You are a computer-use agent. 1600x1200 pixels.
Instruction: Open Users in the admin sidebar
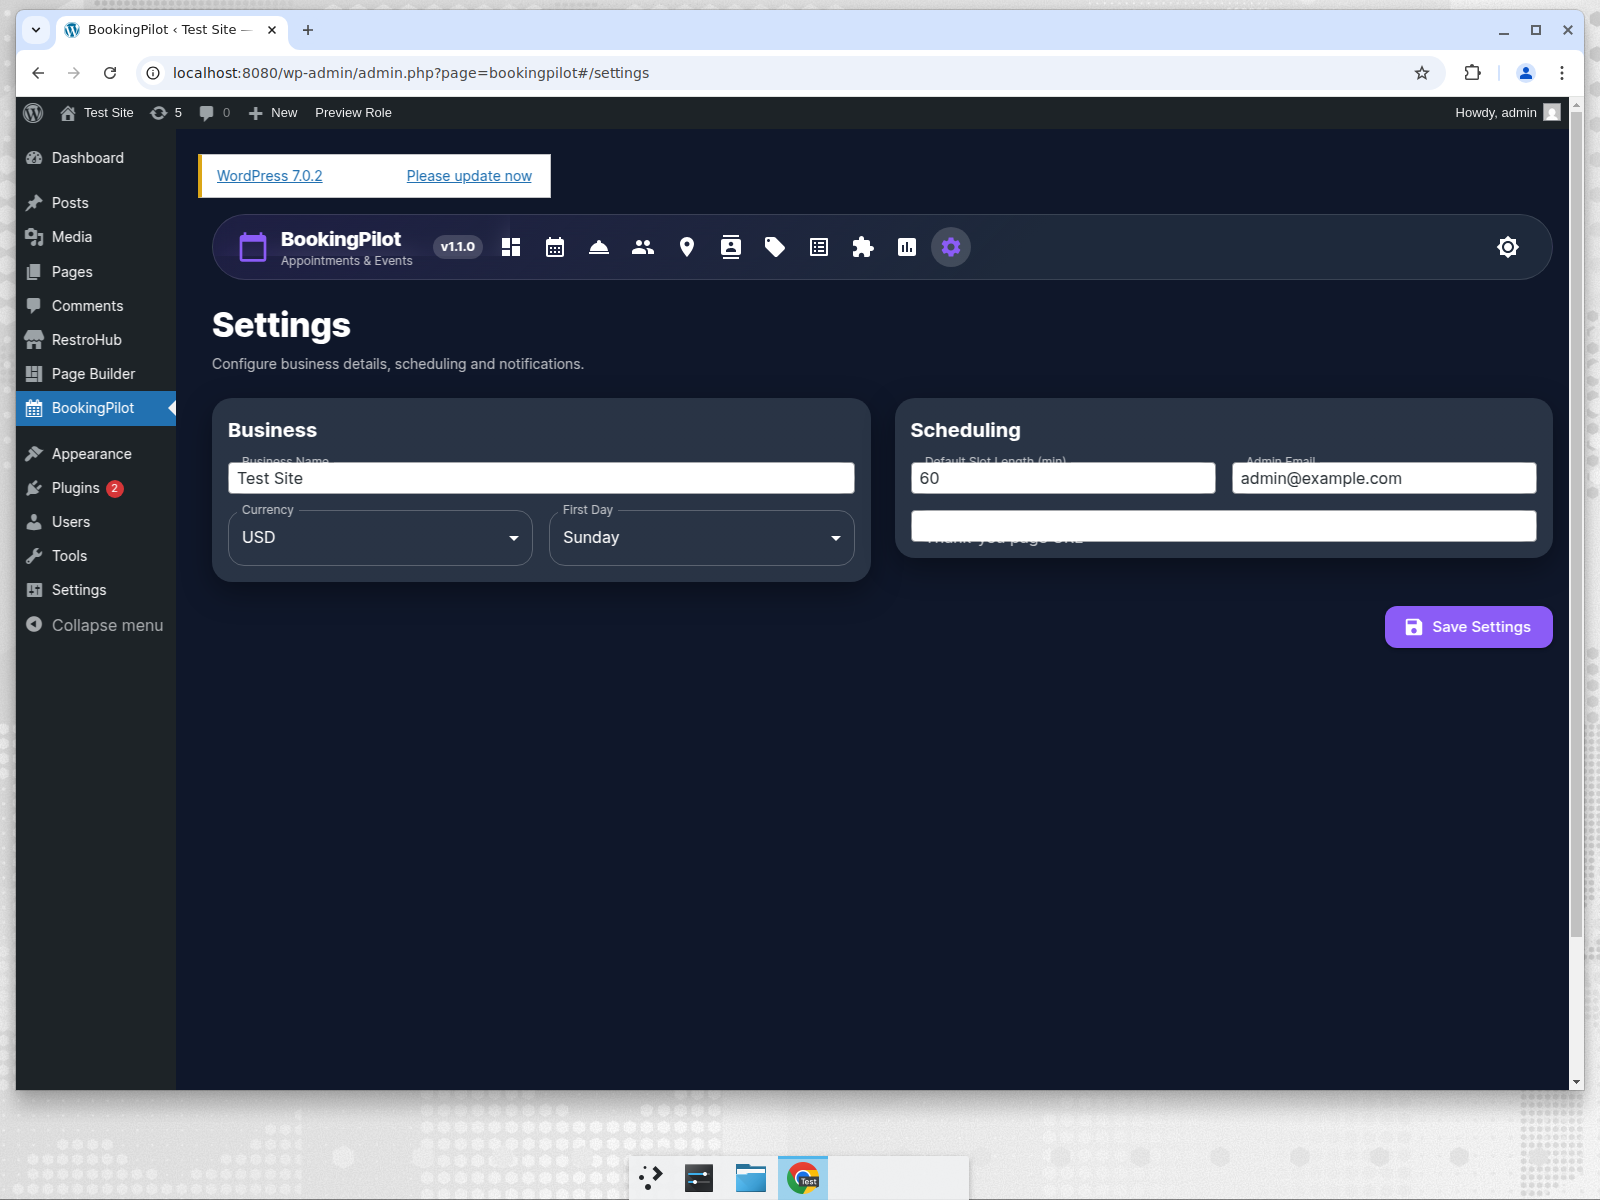tap(96, 522)
